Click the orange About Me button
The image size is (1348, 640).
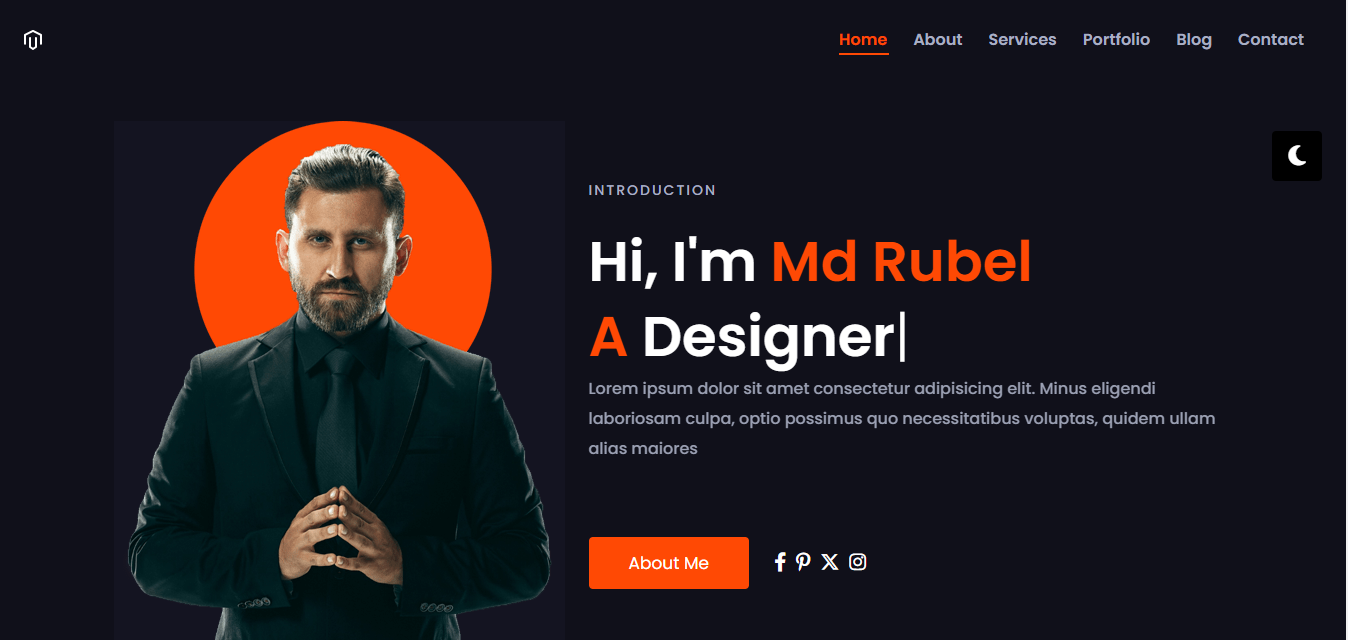click(668, 563)
